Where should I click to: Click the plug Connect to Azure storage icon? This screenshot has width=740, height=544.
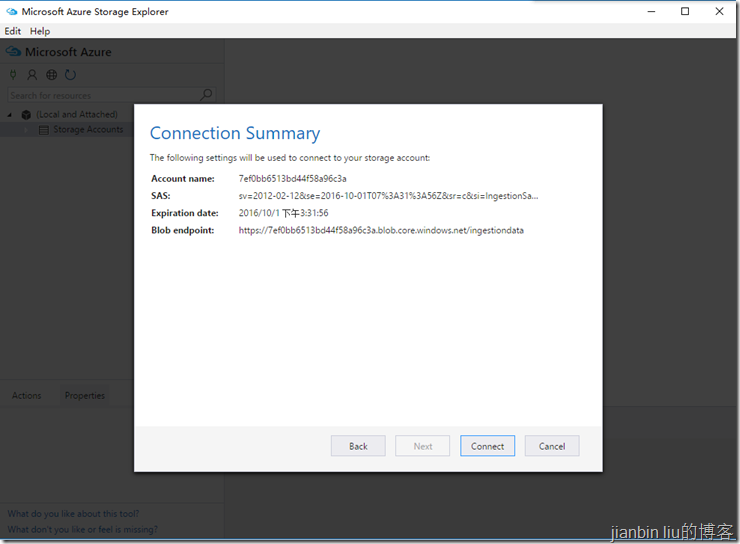click(13, 75)
